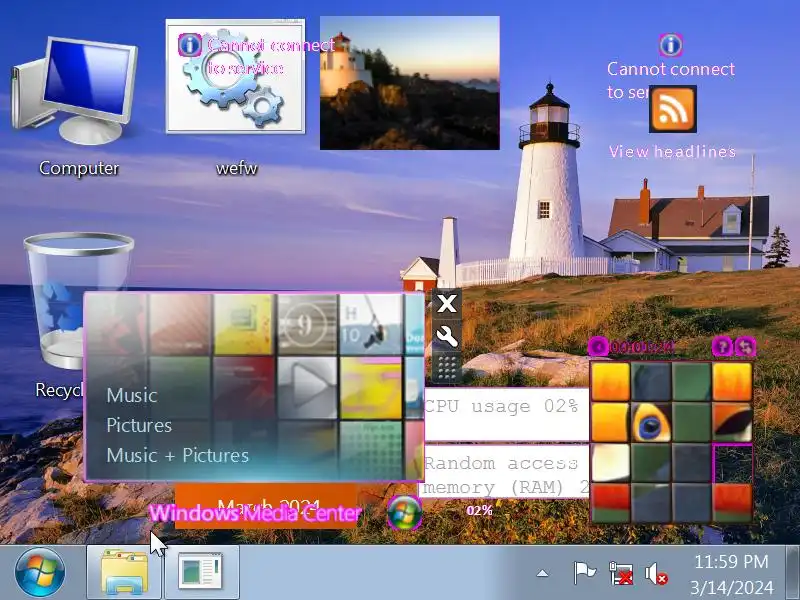Click the taskbar app next to Explorer
Screen dimensions: 800x600
point(201,572)
